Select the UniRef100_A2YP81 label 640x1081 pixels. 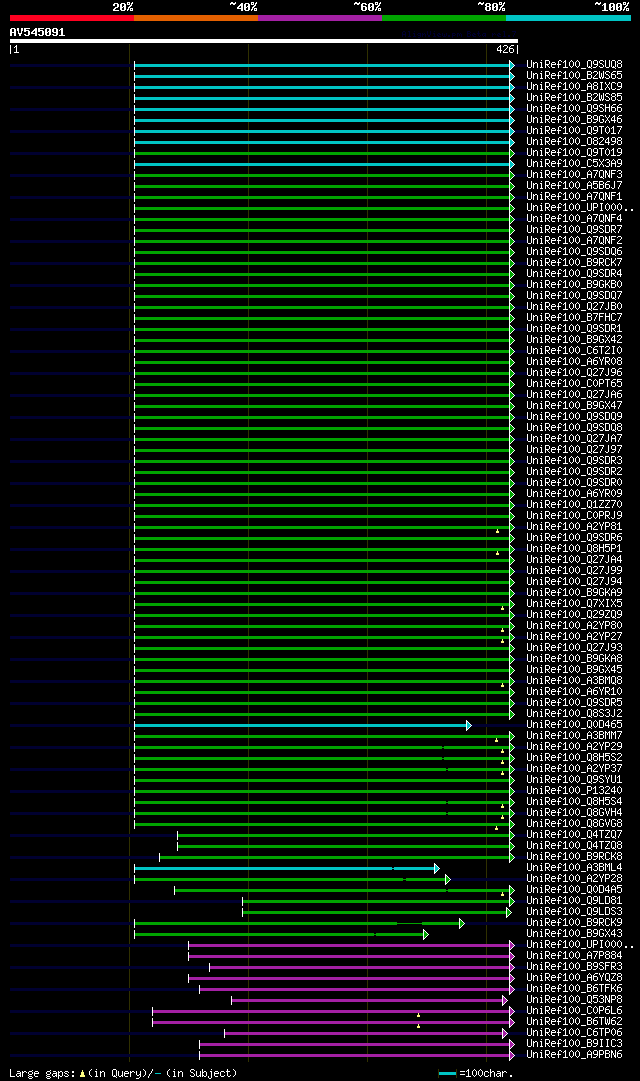point(574,527)
